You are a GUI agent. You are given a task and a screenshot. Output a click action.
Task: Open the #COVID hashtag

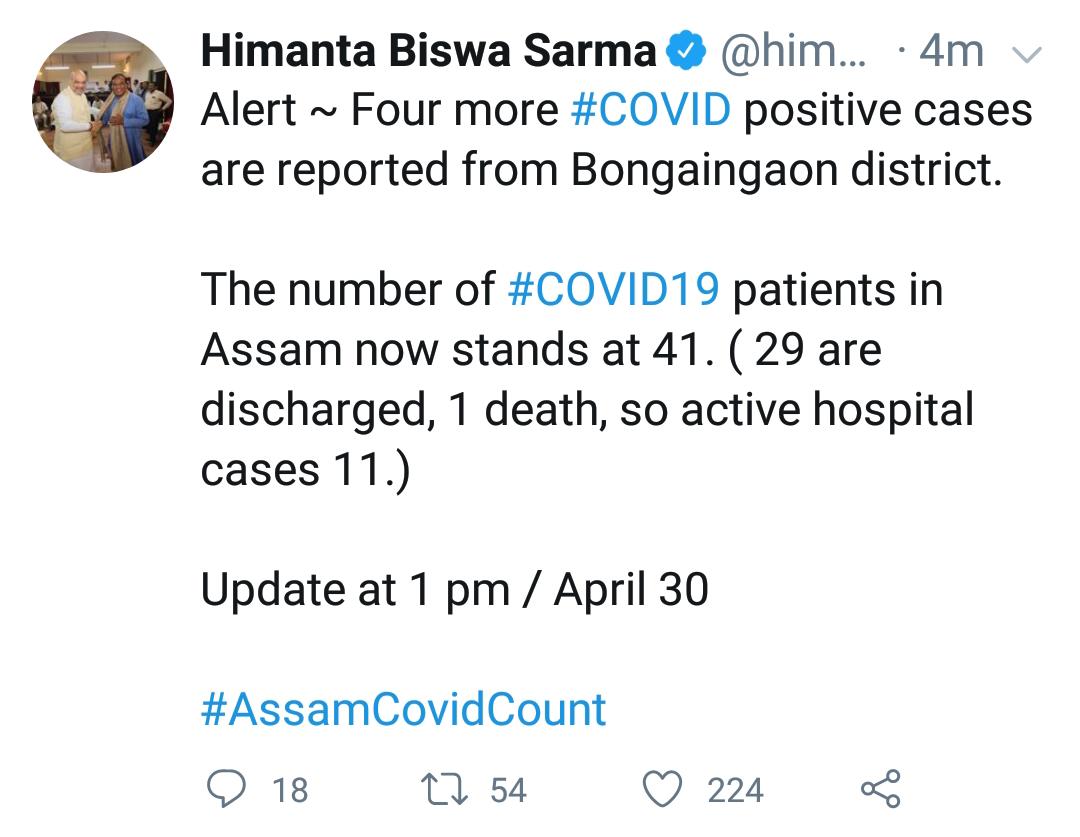pos(651,110)
